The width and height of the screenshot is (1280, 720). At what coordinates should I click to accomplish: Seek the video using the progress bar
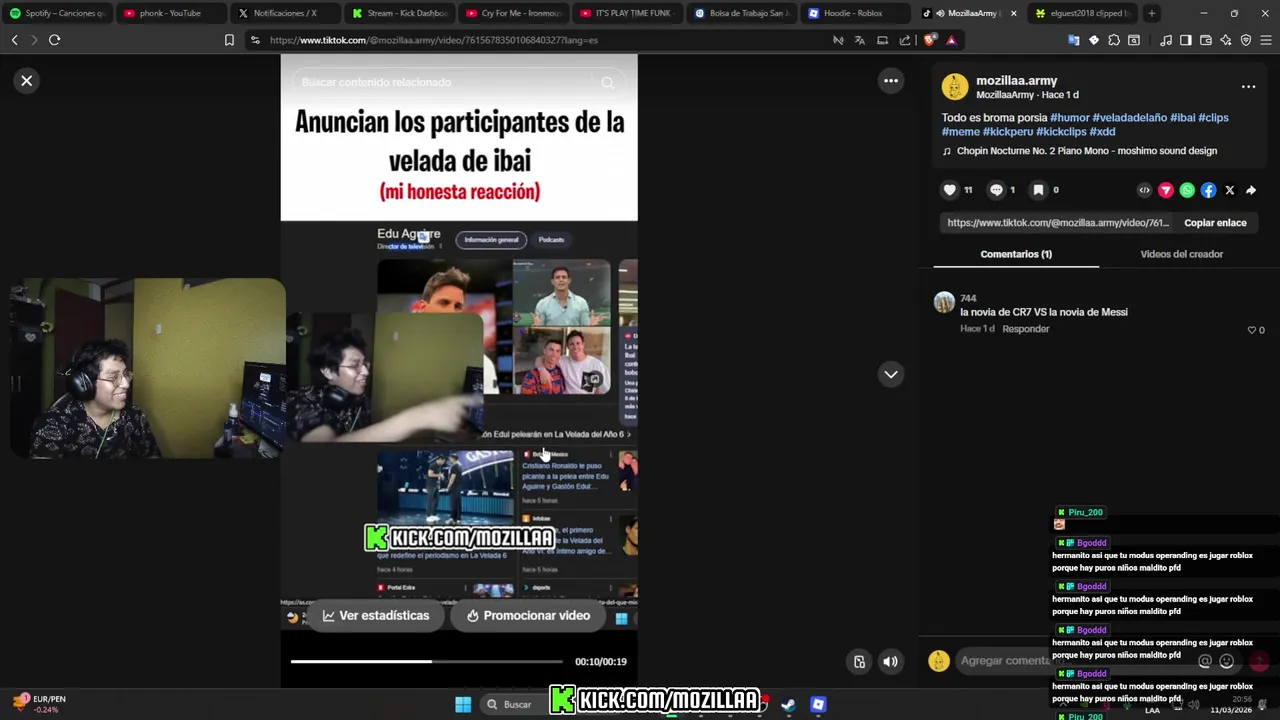(426, 661)
